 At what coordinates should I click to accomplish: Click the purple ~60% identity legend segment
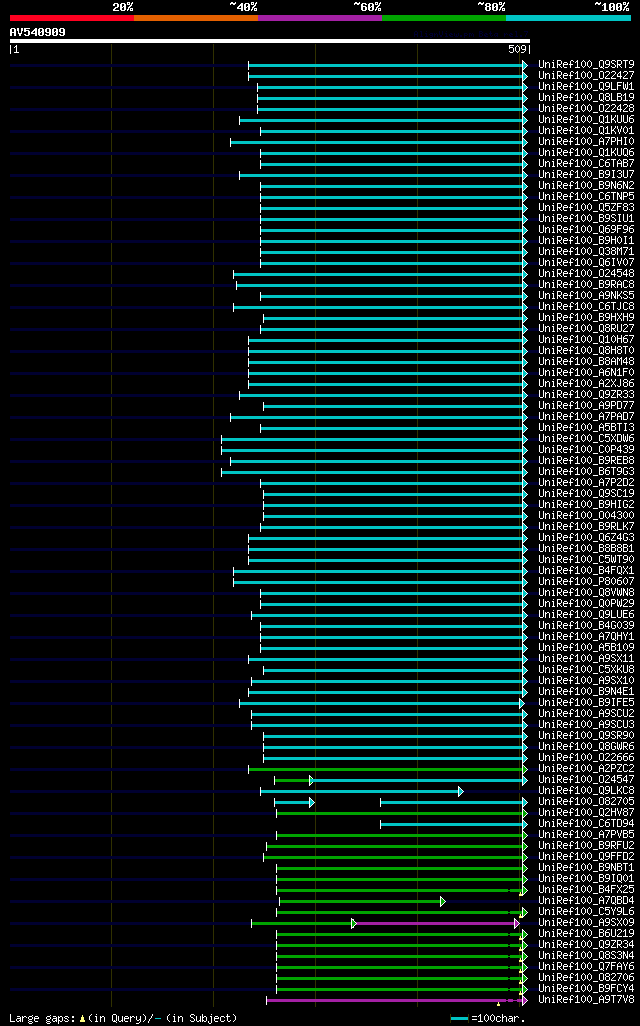(x=320, y=18)
